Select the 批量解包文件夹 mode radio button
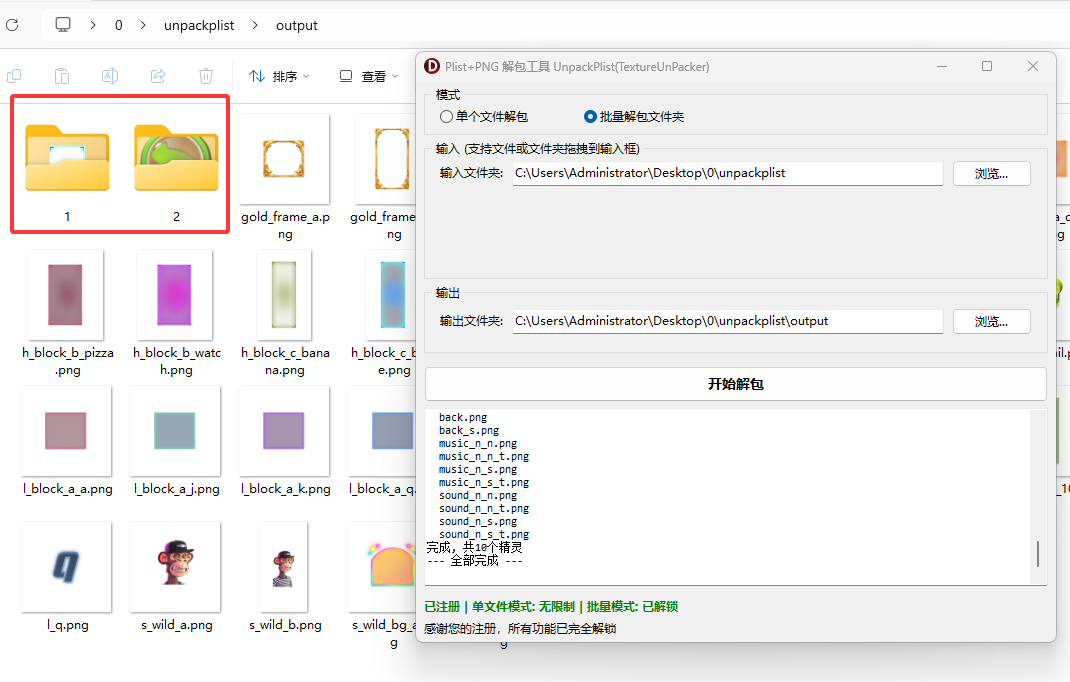 589,115
